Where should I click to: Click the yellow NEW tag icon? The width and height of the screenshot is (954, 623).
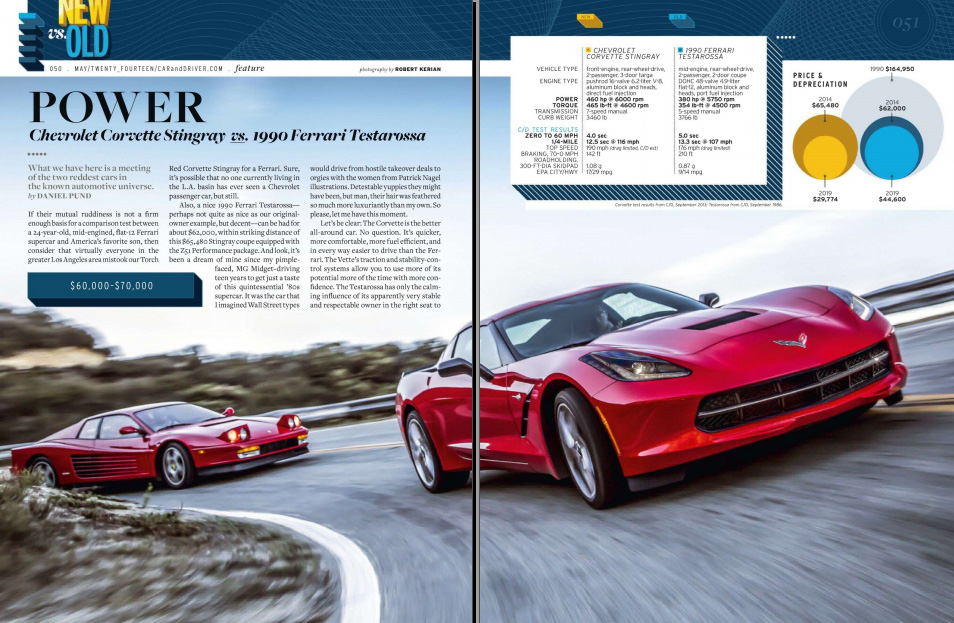point(589,20)
